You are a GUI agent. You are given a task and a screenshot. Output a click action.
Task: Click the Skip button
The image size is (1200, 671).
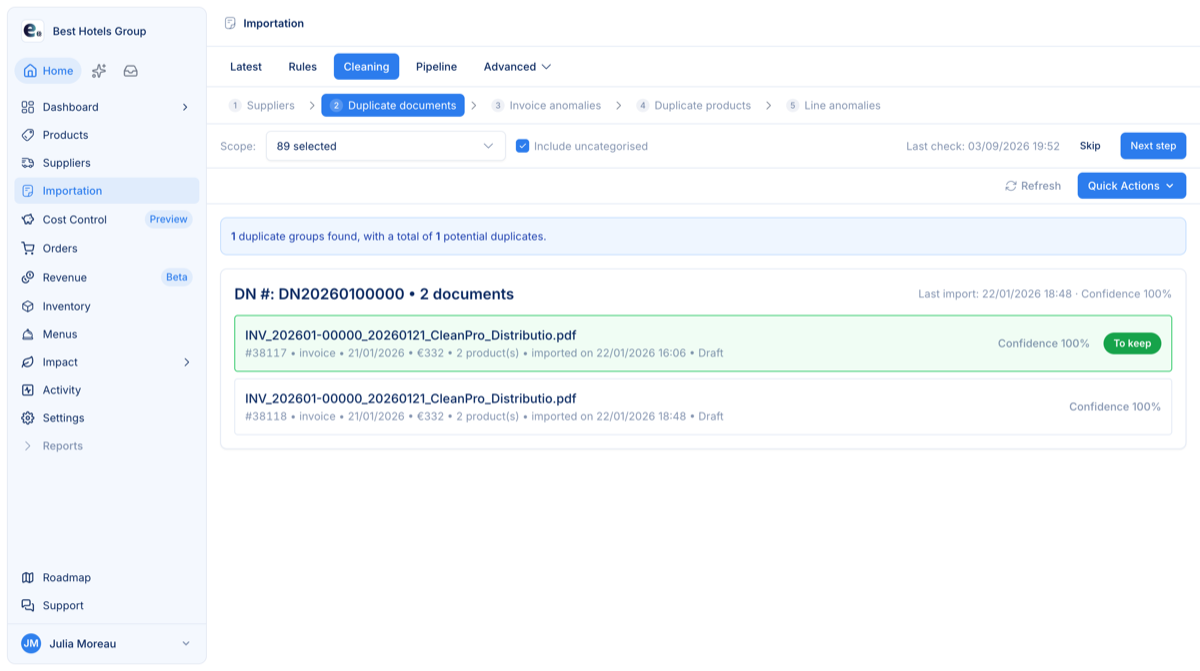point(1090,146)
